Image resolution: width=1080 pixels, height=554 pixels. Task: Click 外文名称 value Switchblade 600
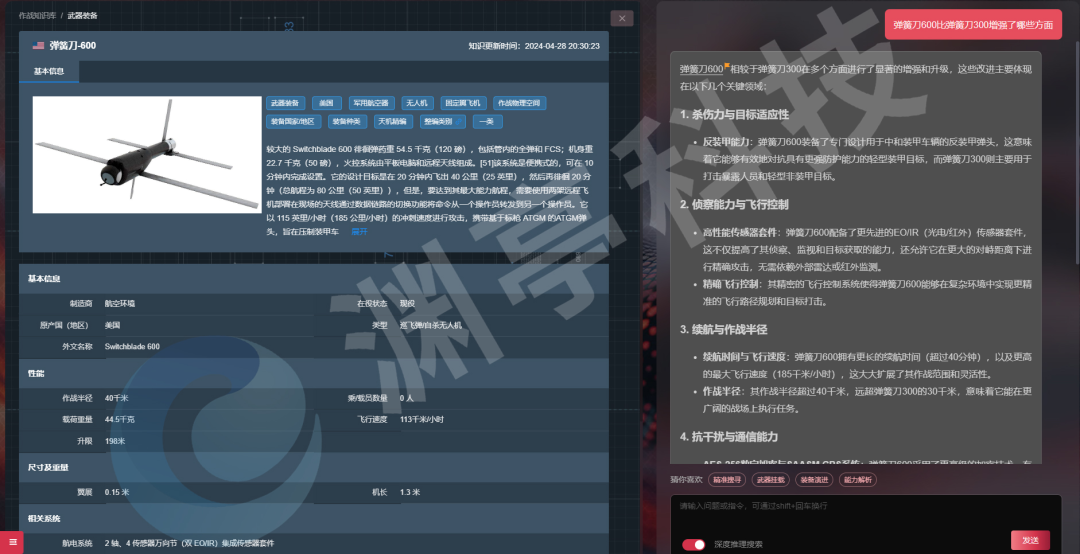132,347
